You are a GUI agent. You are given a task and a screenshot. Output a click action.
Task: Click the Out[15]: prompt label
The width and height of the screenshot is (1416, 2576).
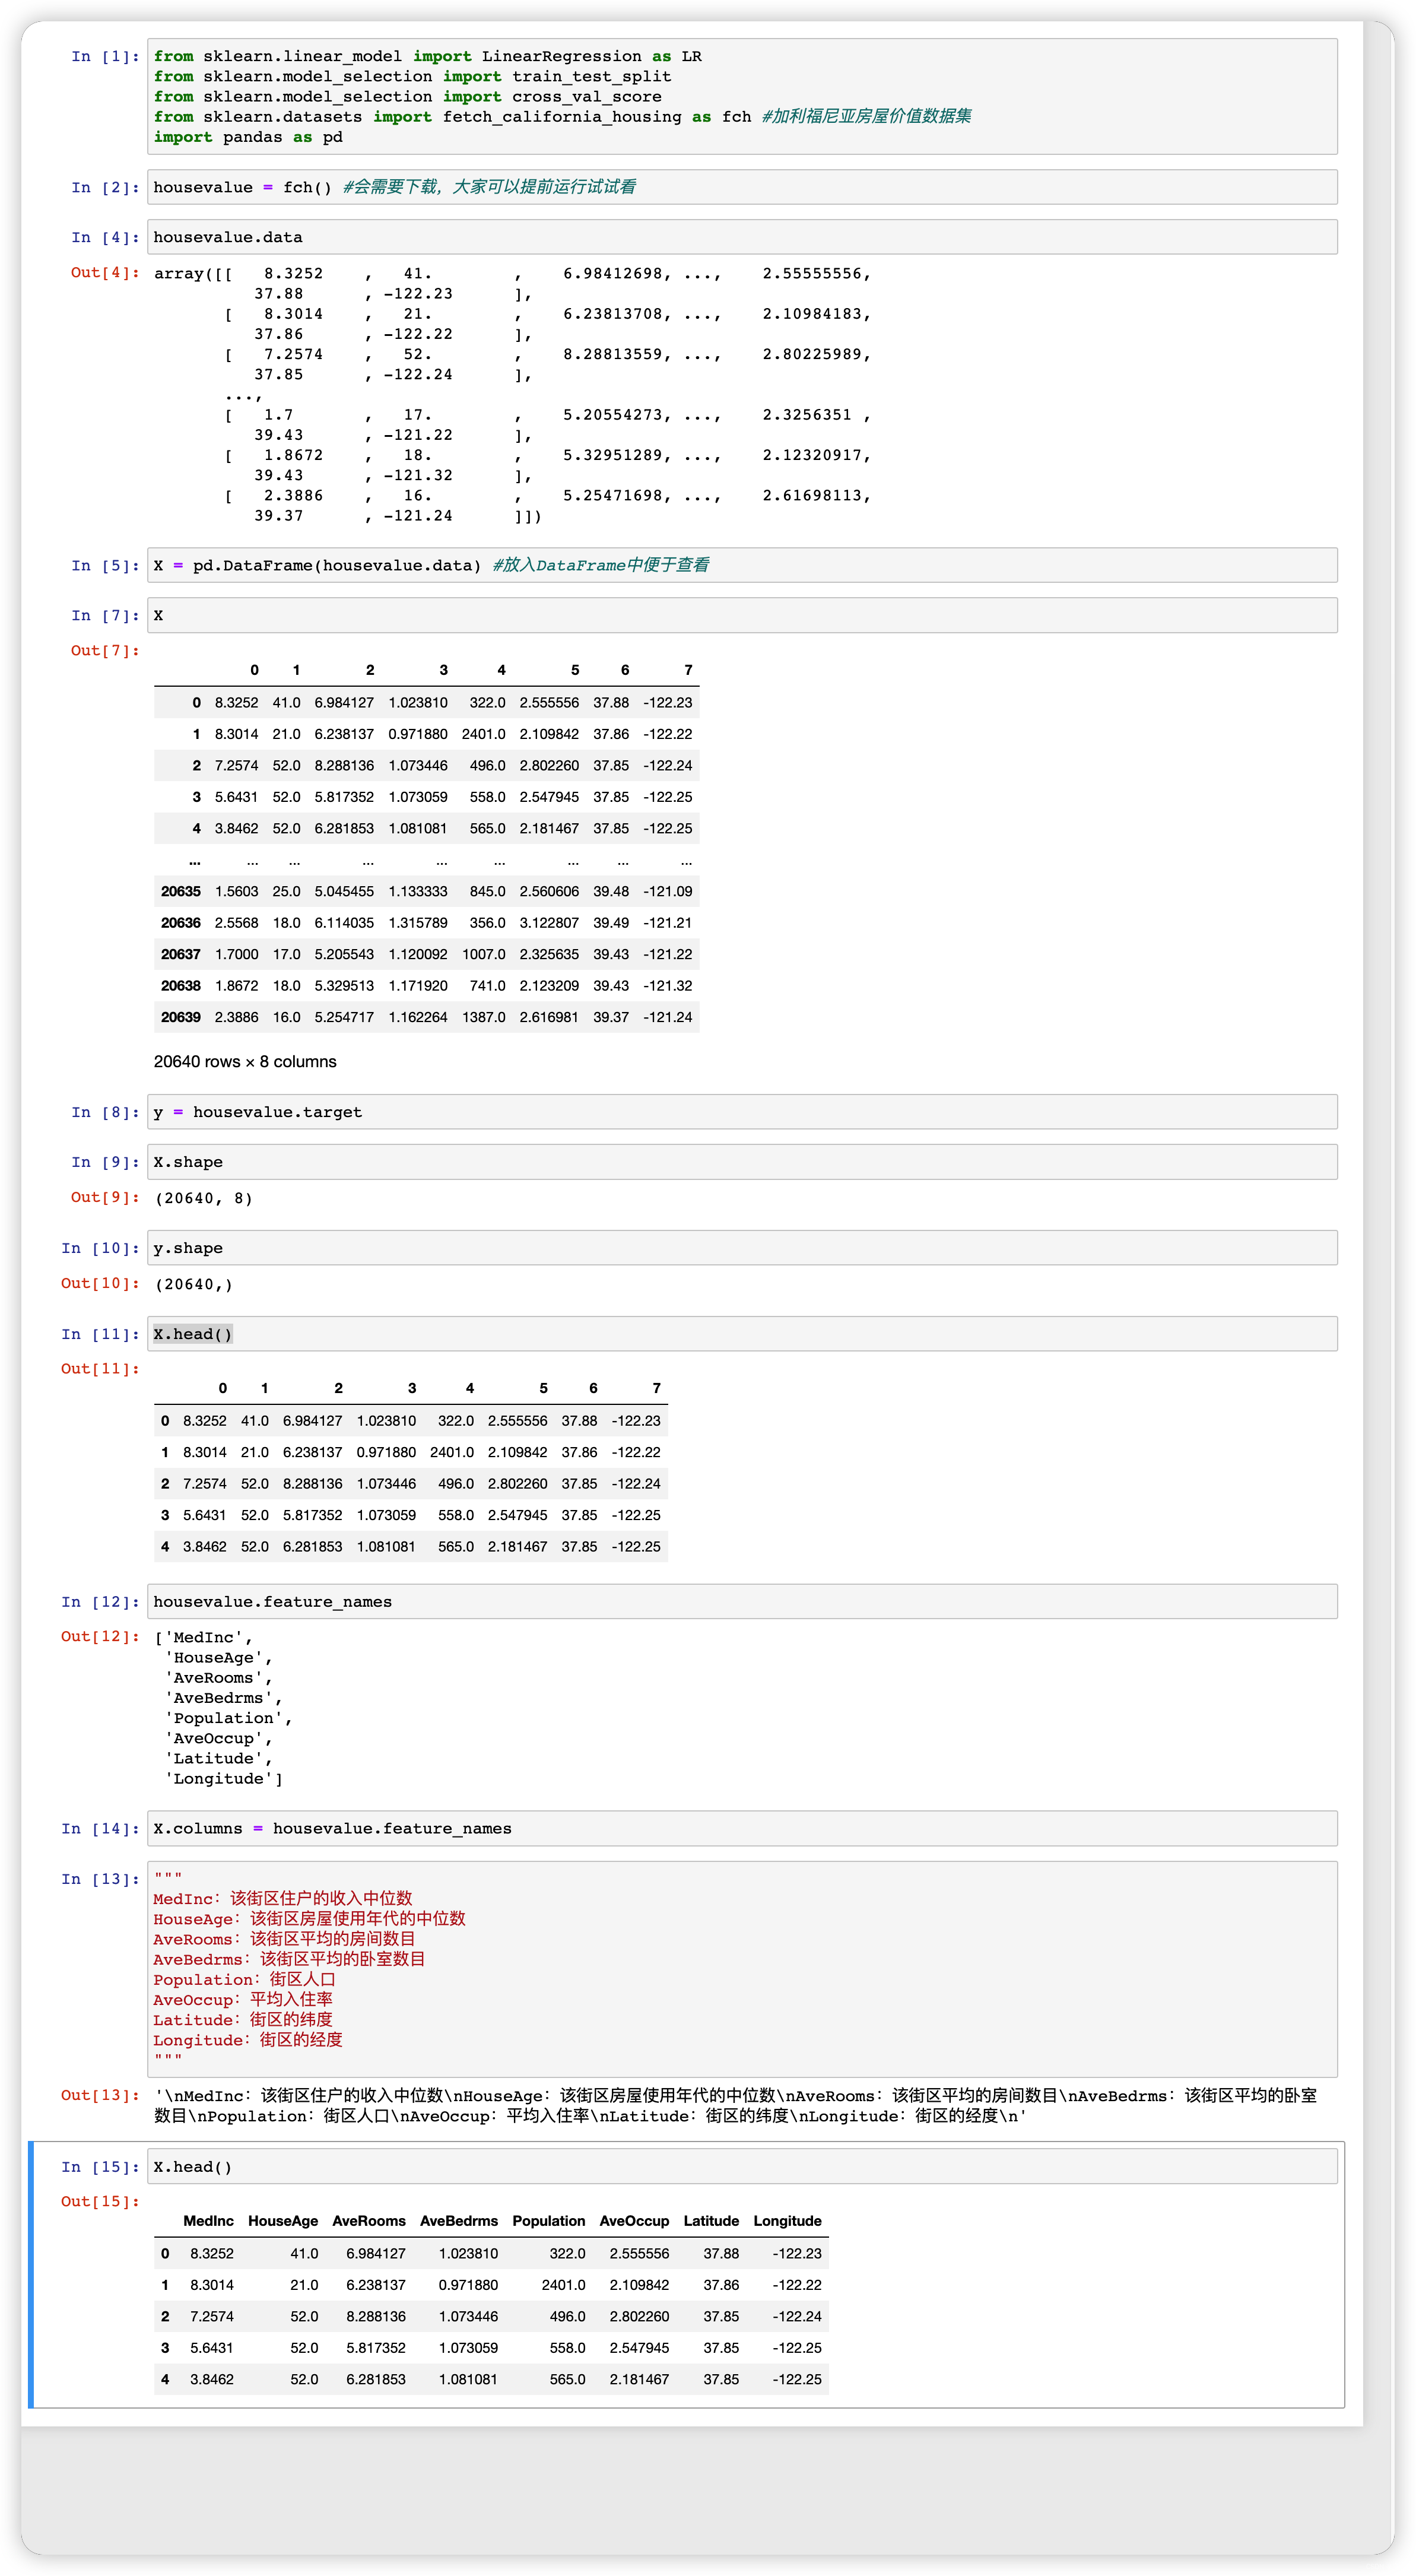[x=100, y=2201]
